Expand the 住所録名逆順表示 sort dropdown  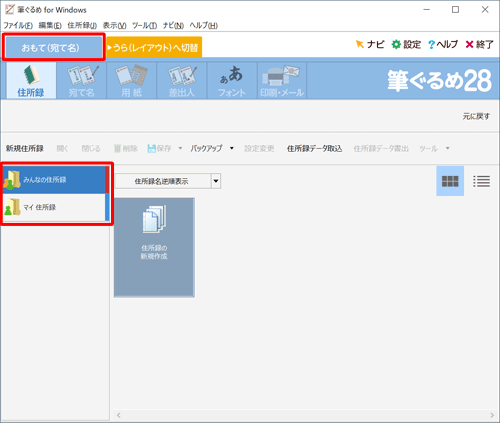(x=216, y=181)
